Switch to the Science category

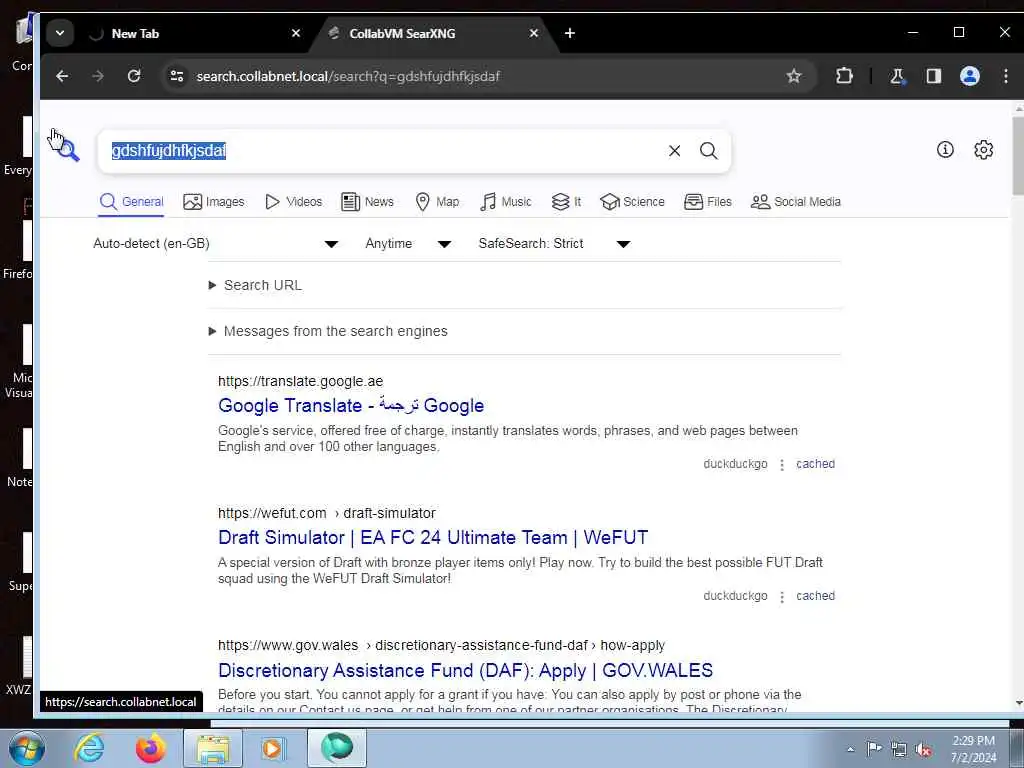632,202
